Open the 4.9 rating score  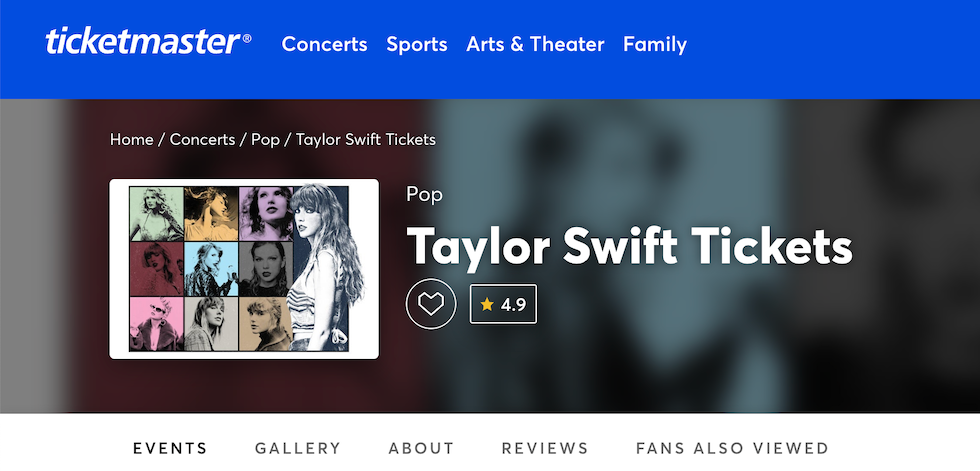click(x=513, y=304)
